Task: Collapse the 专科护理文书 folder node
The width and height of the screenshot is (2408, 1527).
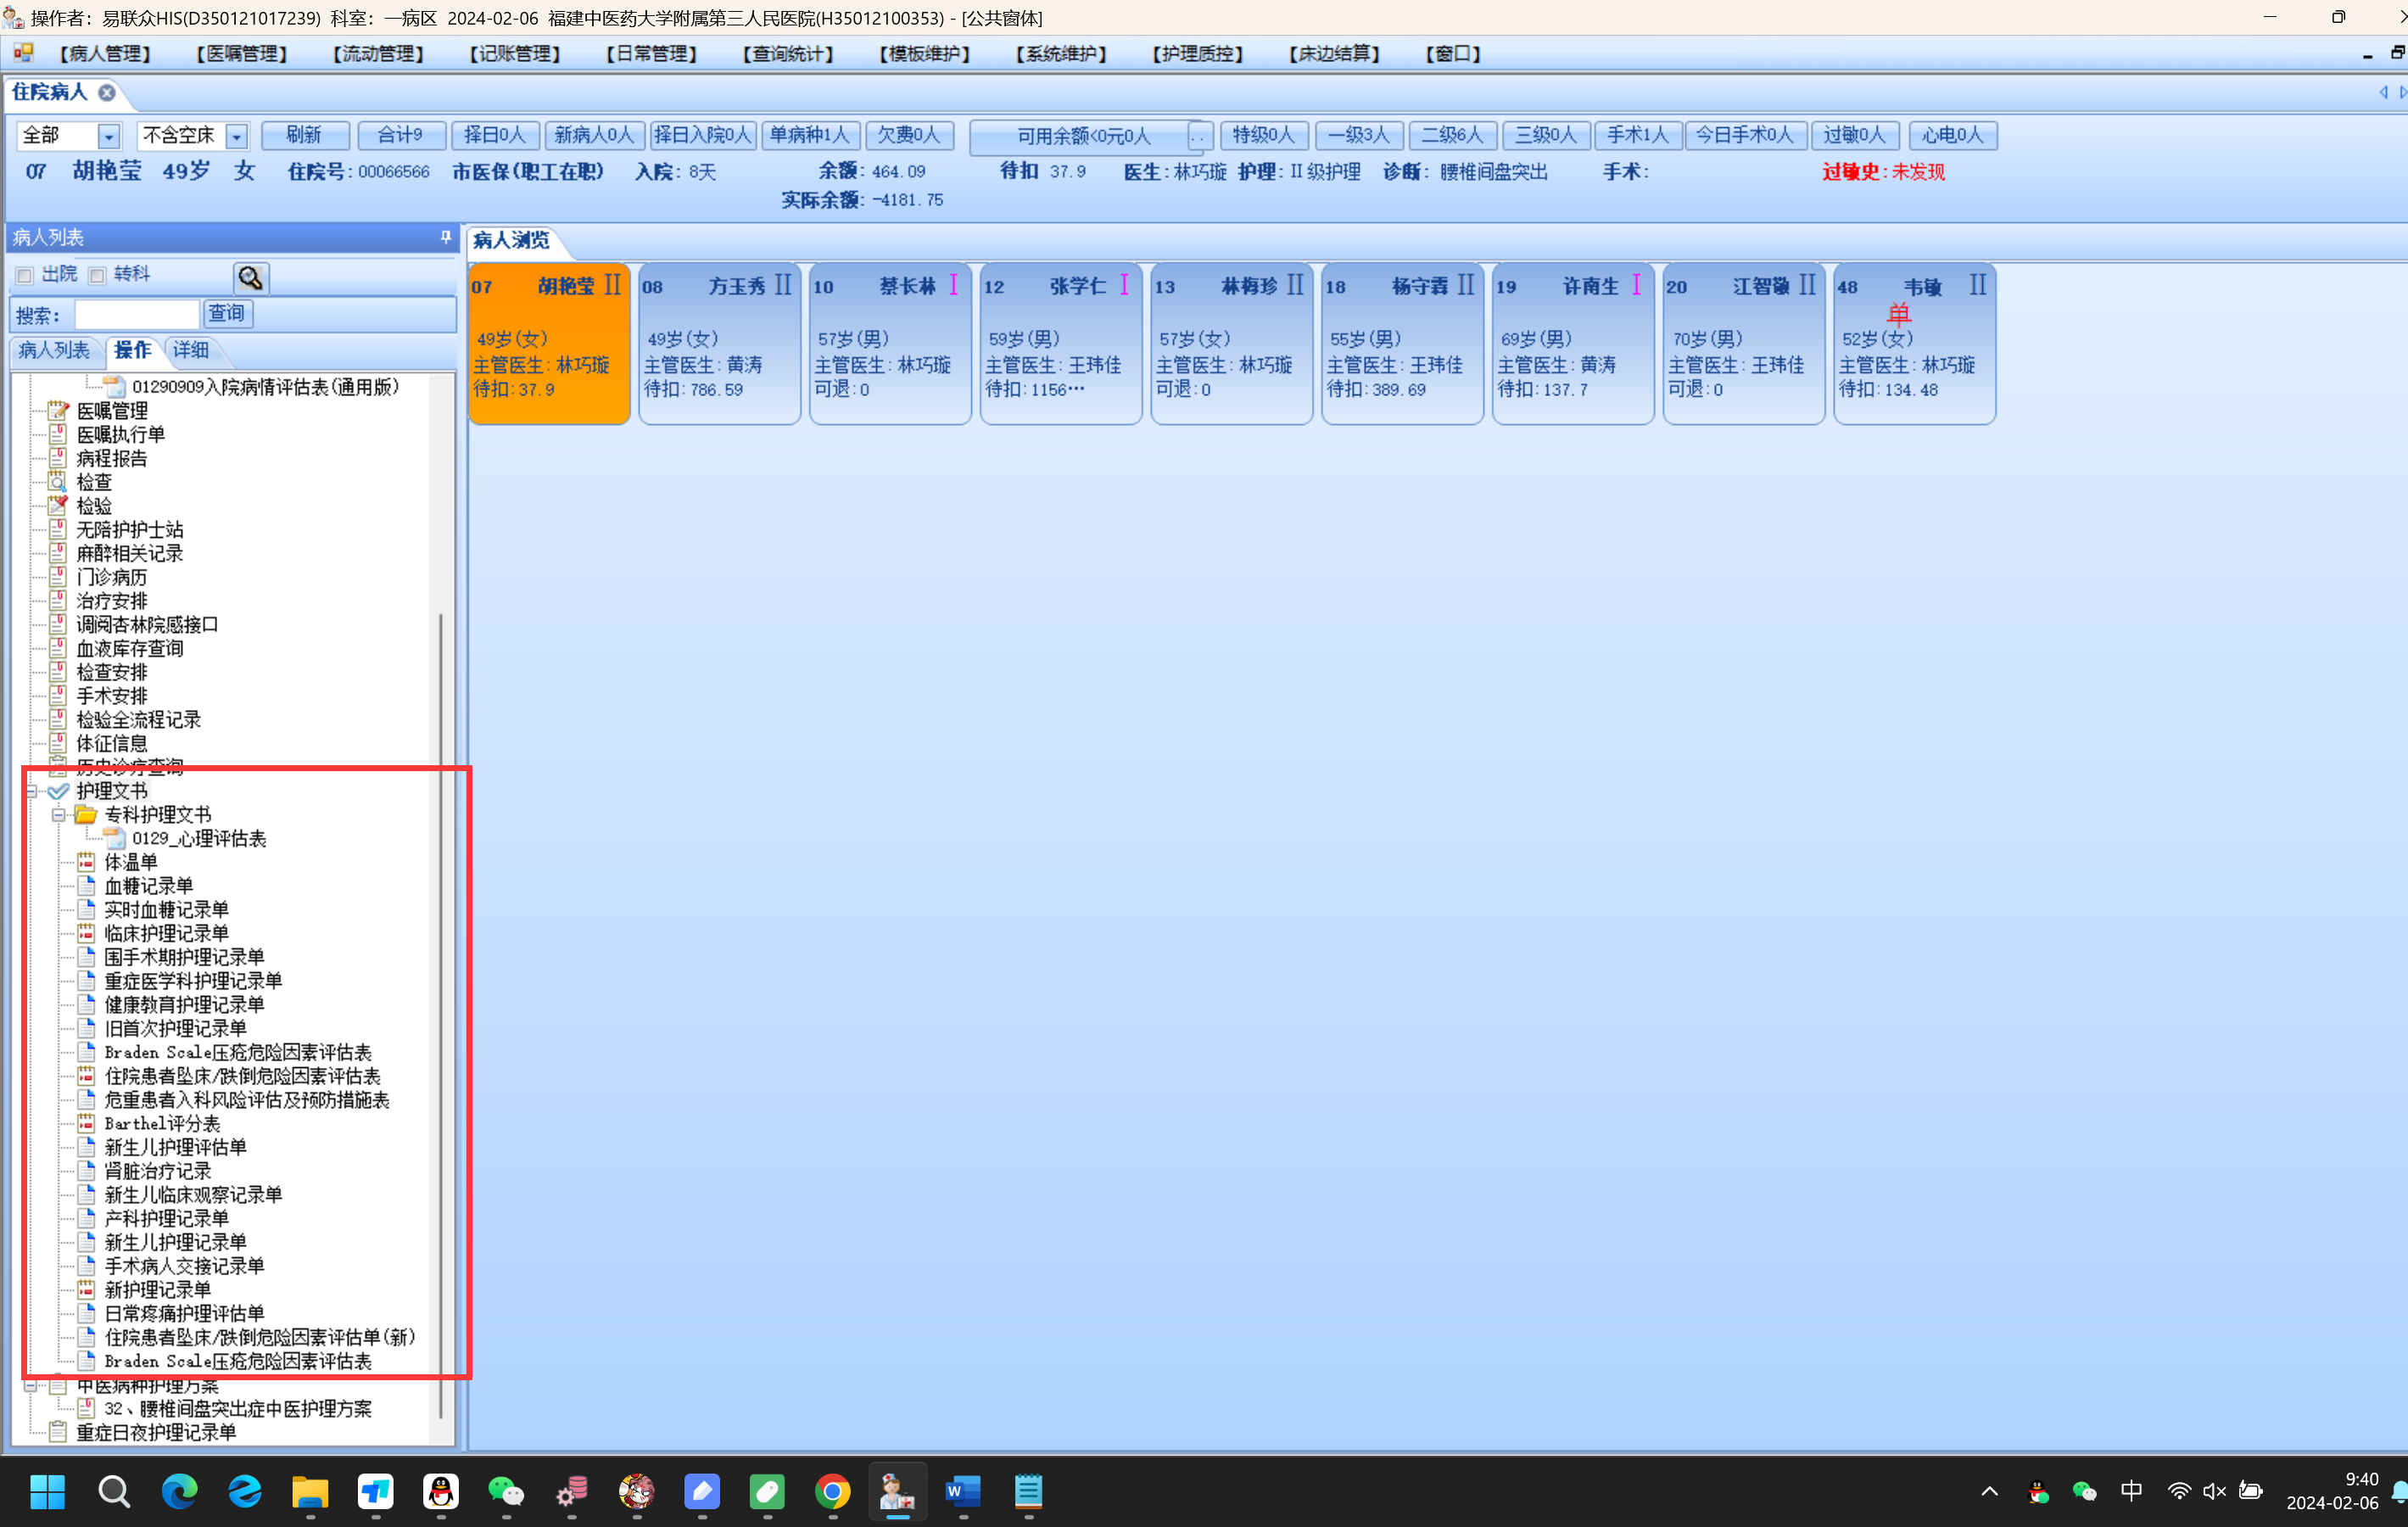Action: (x=59, y=815)
